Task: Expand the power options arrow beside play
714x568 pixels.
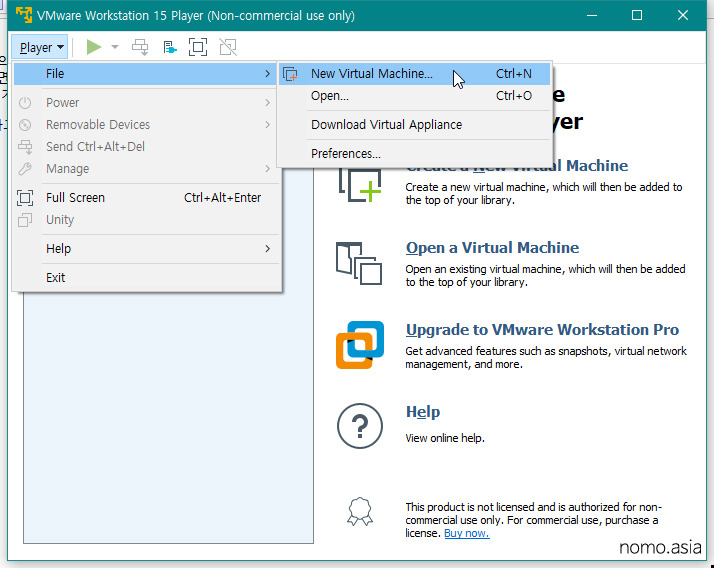Action: 115,47
